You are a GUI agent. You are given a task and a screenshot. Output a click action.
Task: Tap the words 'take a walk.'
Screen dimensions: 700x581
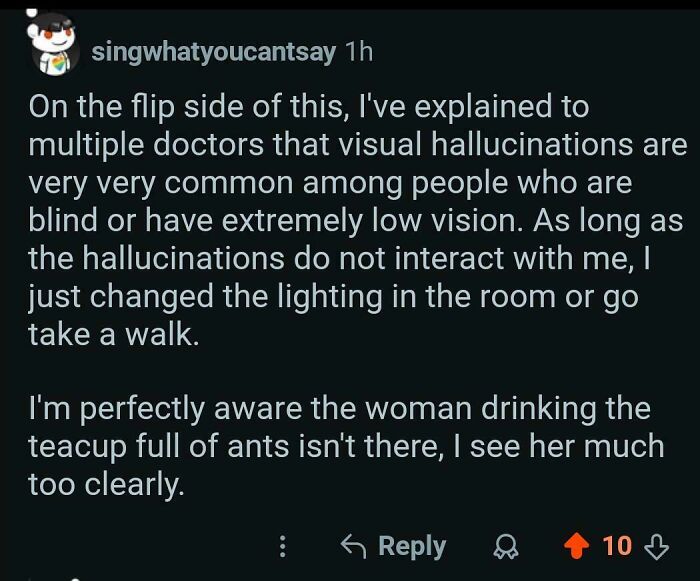tap(113, 334)
